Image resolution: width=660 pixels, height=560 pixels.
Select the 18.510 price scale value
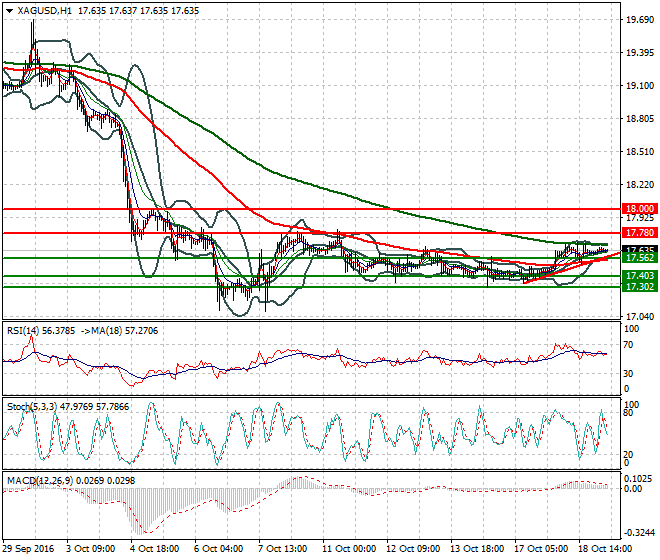(640, 152)
